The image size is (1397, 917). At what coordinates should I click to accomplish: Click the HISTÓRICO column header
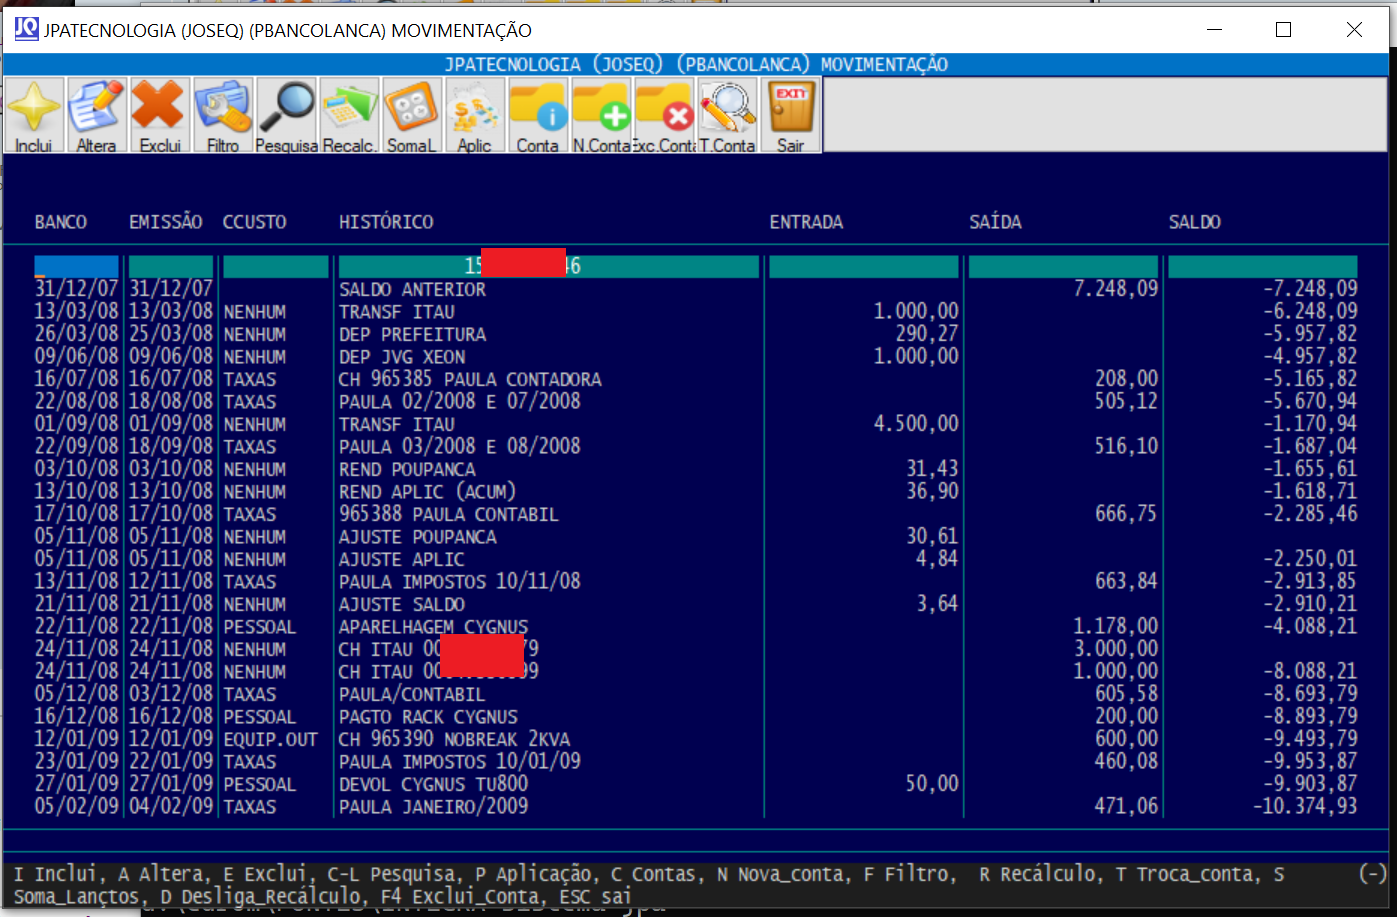386,222
